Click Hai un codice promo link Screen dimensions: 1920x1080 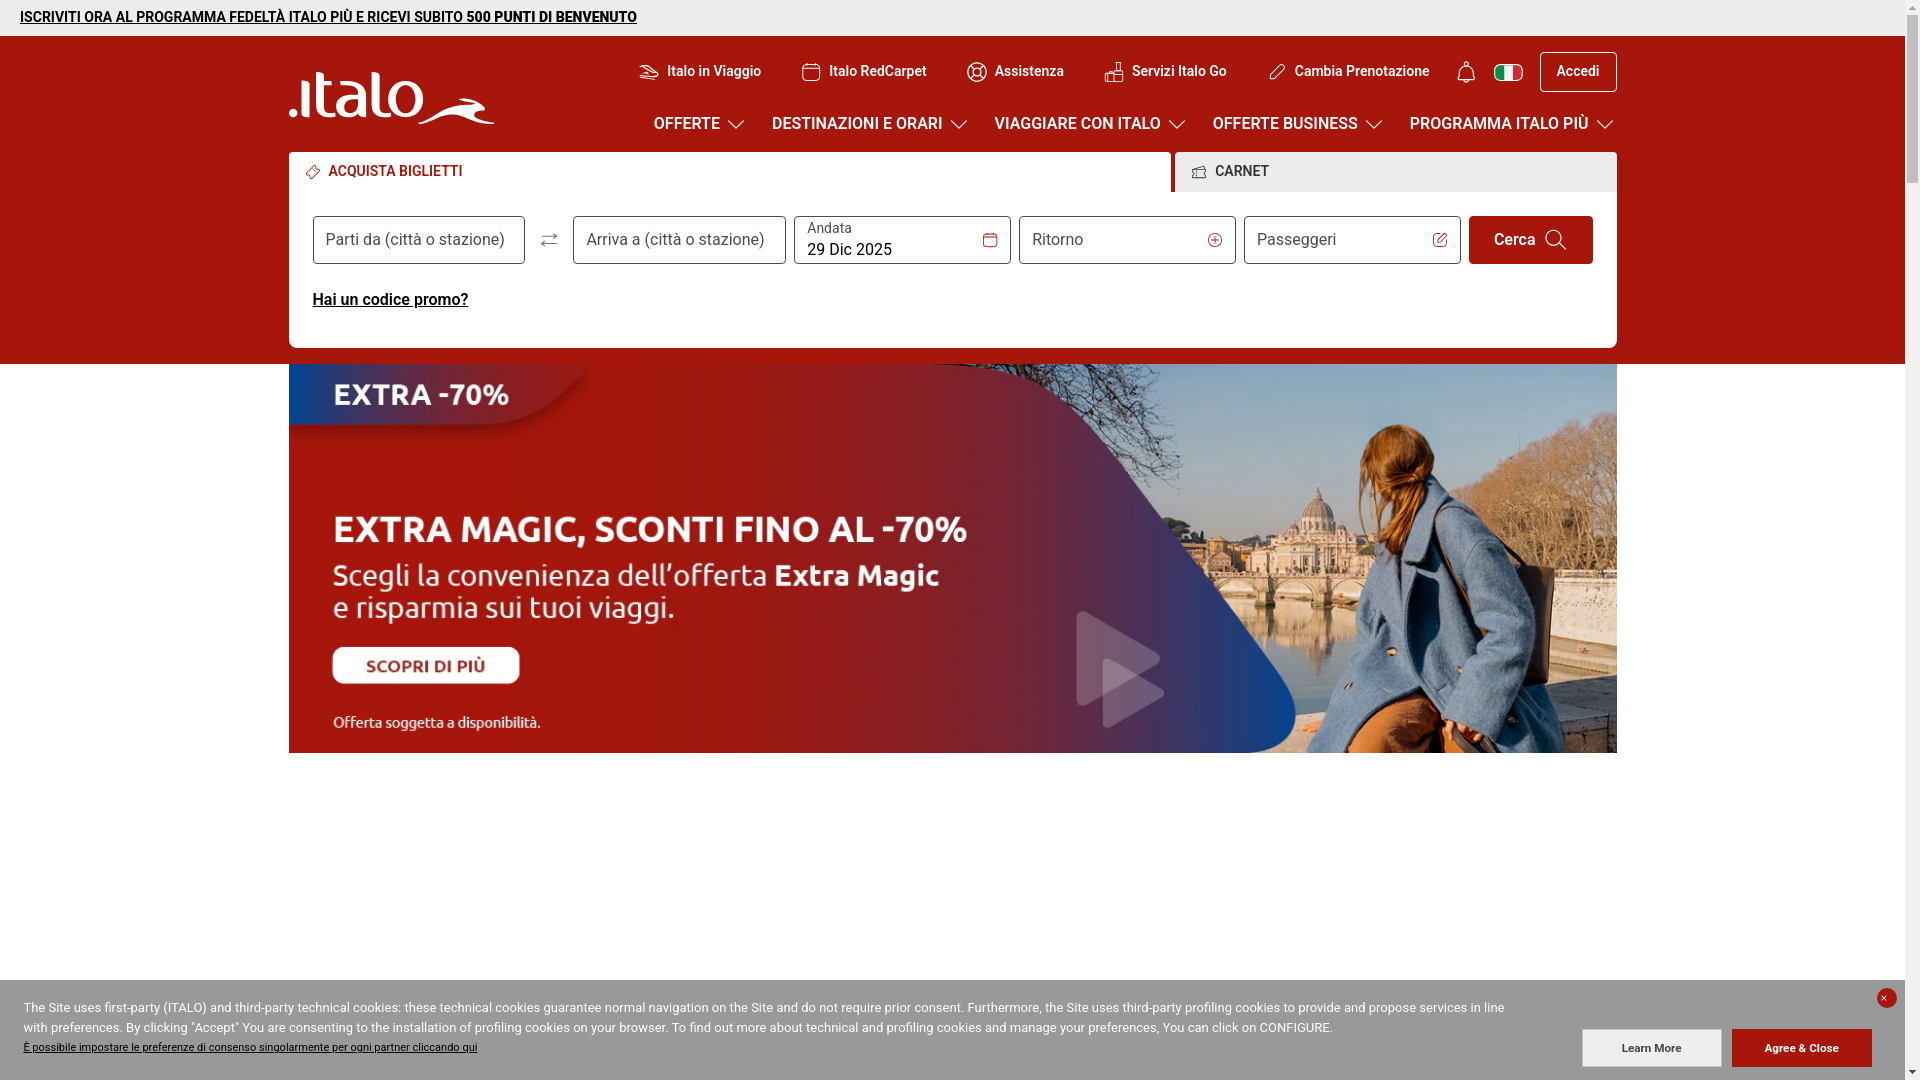point(390,300)
